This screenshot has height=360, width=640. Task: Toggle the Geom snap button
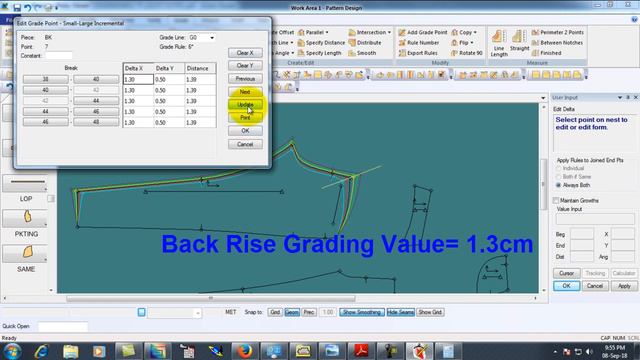tap(292, 312)
